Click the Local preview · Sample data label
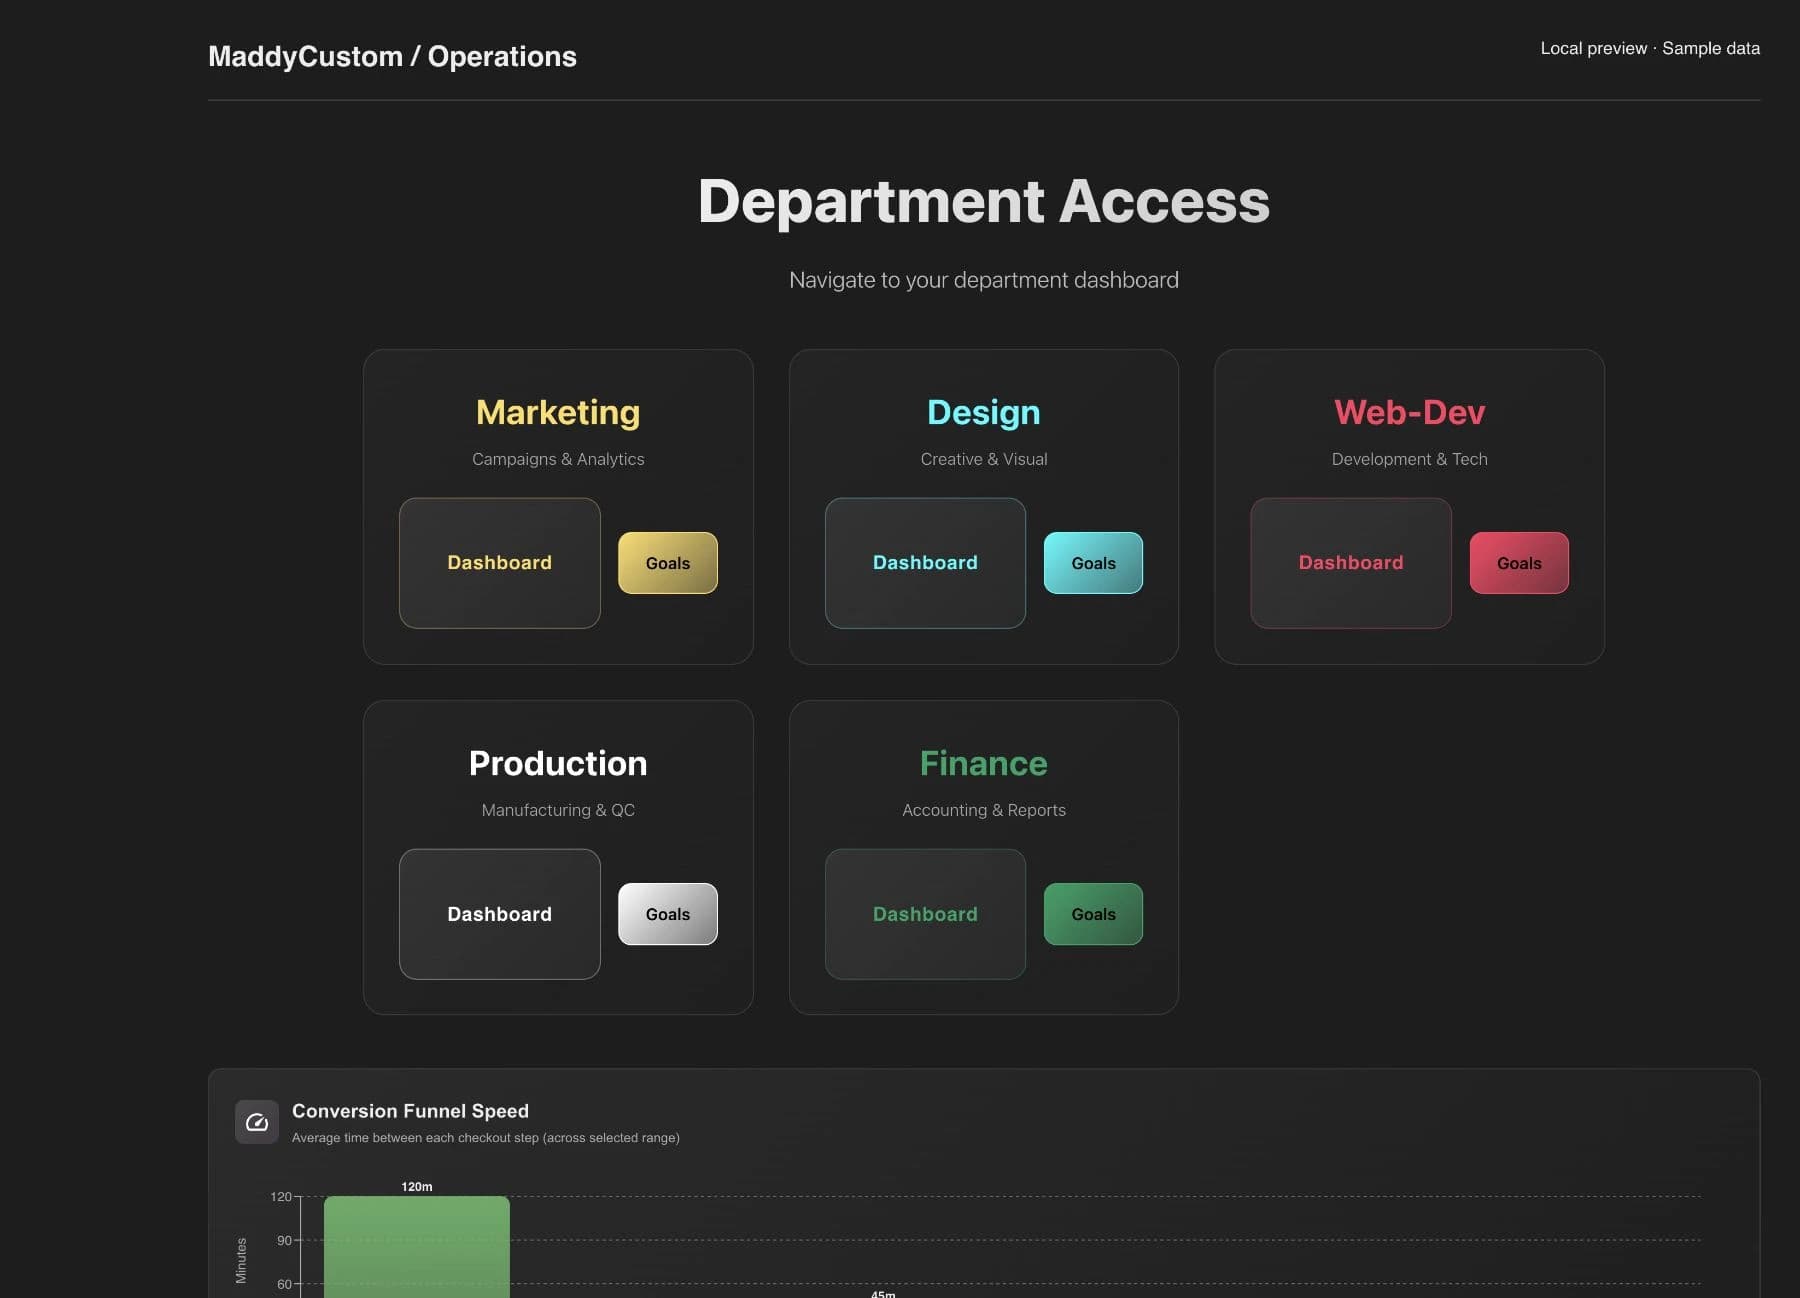The width and height of the screenshot is (1800, 1298). [1650, 48]
